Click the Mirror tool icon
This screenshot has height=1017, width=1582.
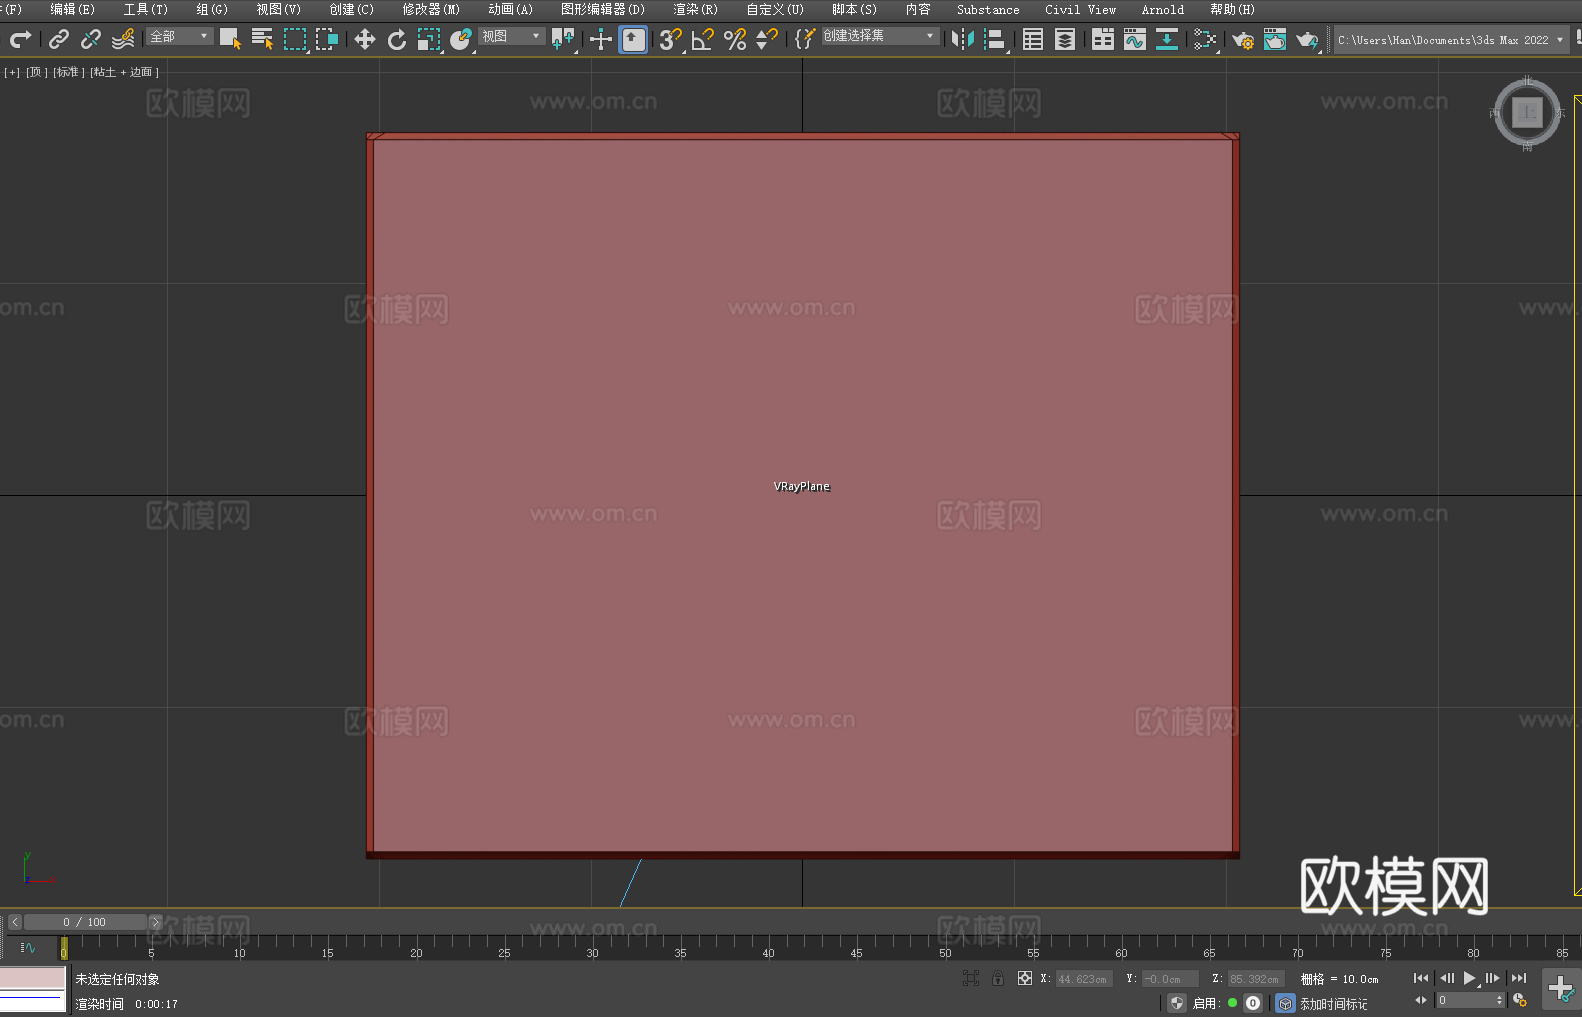[x=963, y=39]
